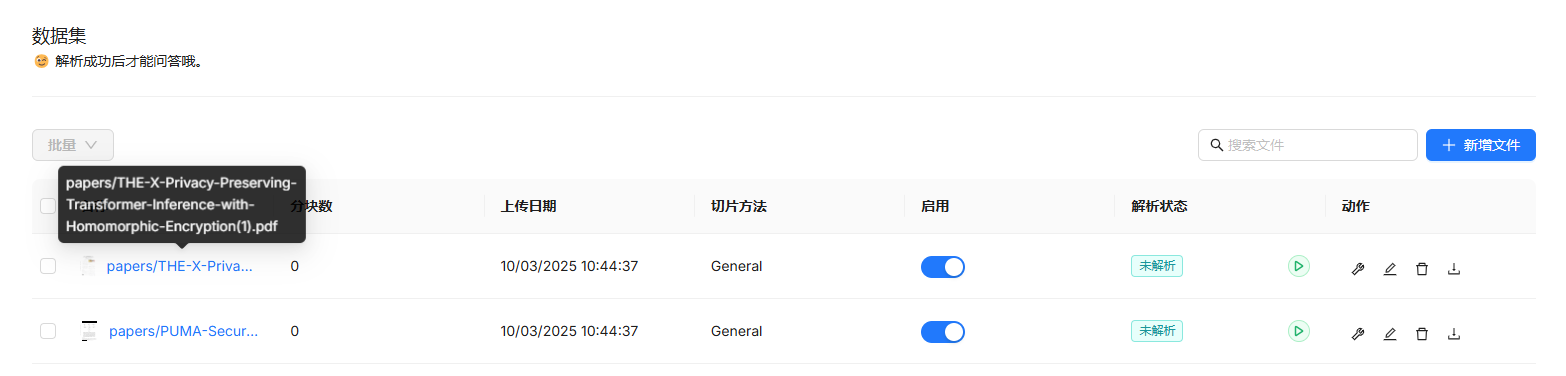Open chunk settings wrench for PUMA paper
The width and height of the screenshot is (1566, 376).
1358,333
